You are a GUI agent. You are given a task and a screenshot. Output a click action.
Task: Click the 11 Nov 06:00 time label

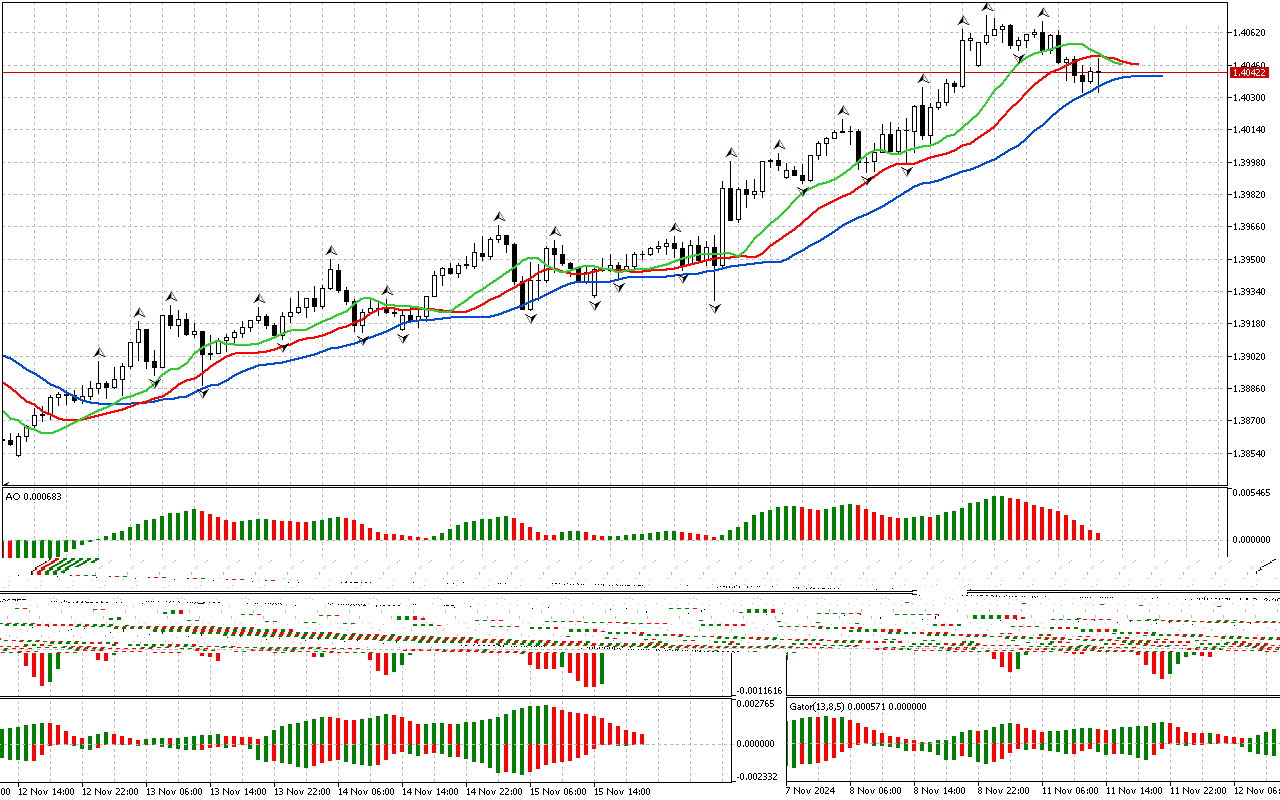[1071, 791]
